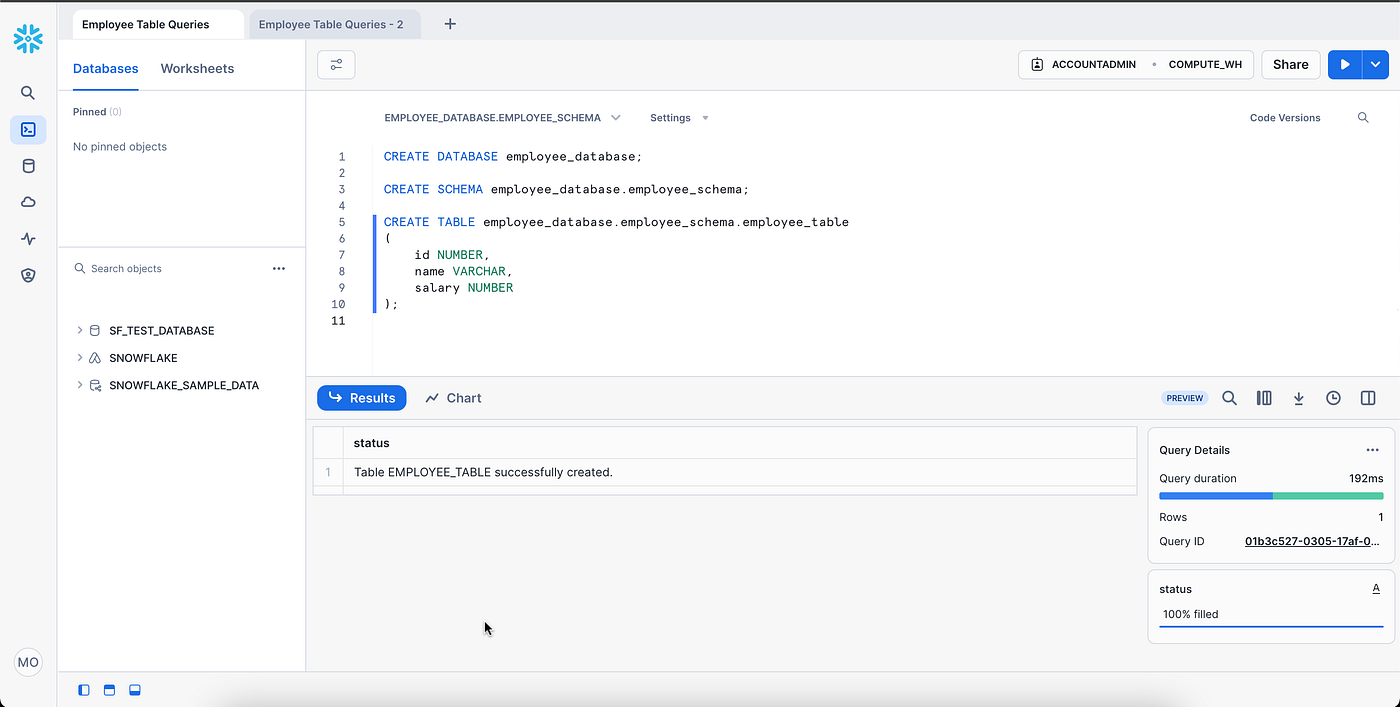This screenshot has width=1400, height=707.
Task: Expand the SNOWFLAKE tree node
Action: 80,358
